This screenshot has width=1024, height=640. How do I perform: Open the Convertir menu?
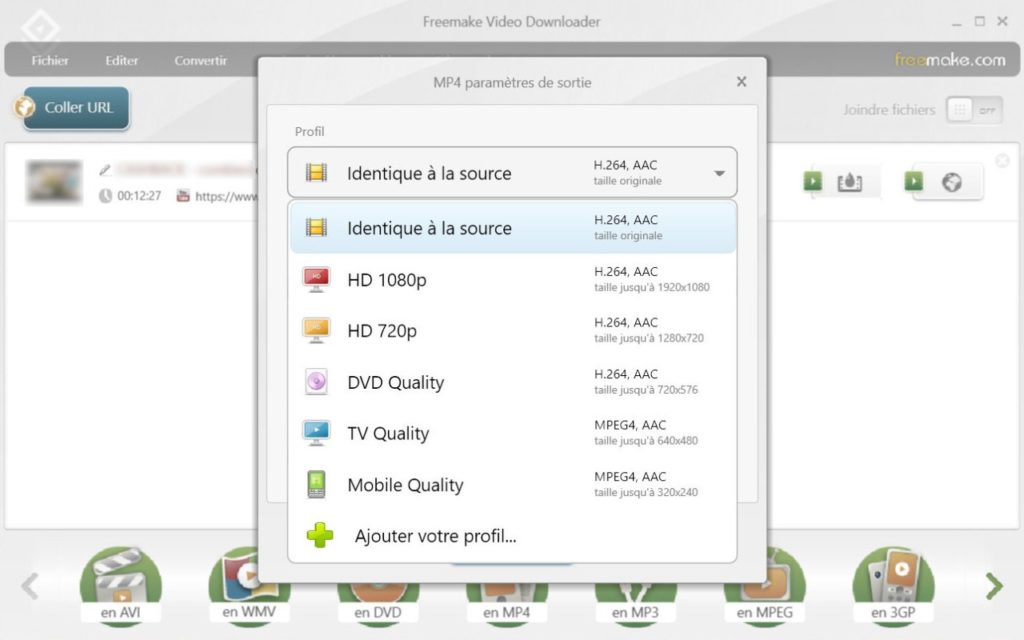[200, 61]
